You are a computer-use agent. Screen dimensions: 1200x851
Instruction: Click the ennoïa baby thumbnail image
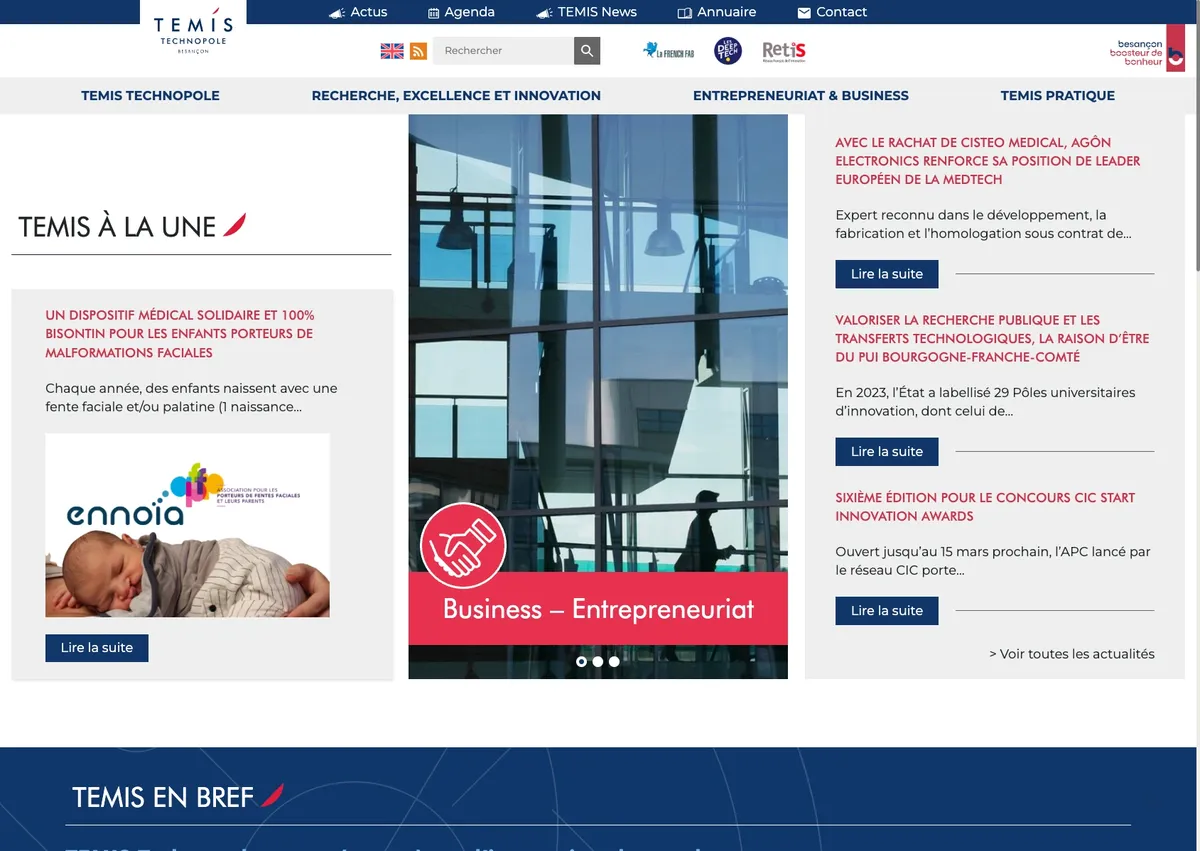(x=187, y=525)
